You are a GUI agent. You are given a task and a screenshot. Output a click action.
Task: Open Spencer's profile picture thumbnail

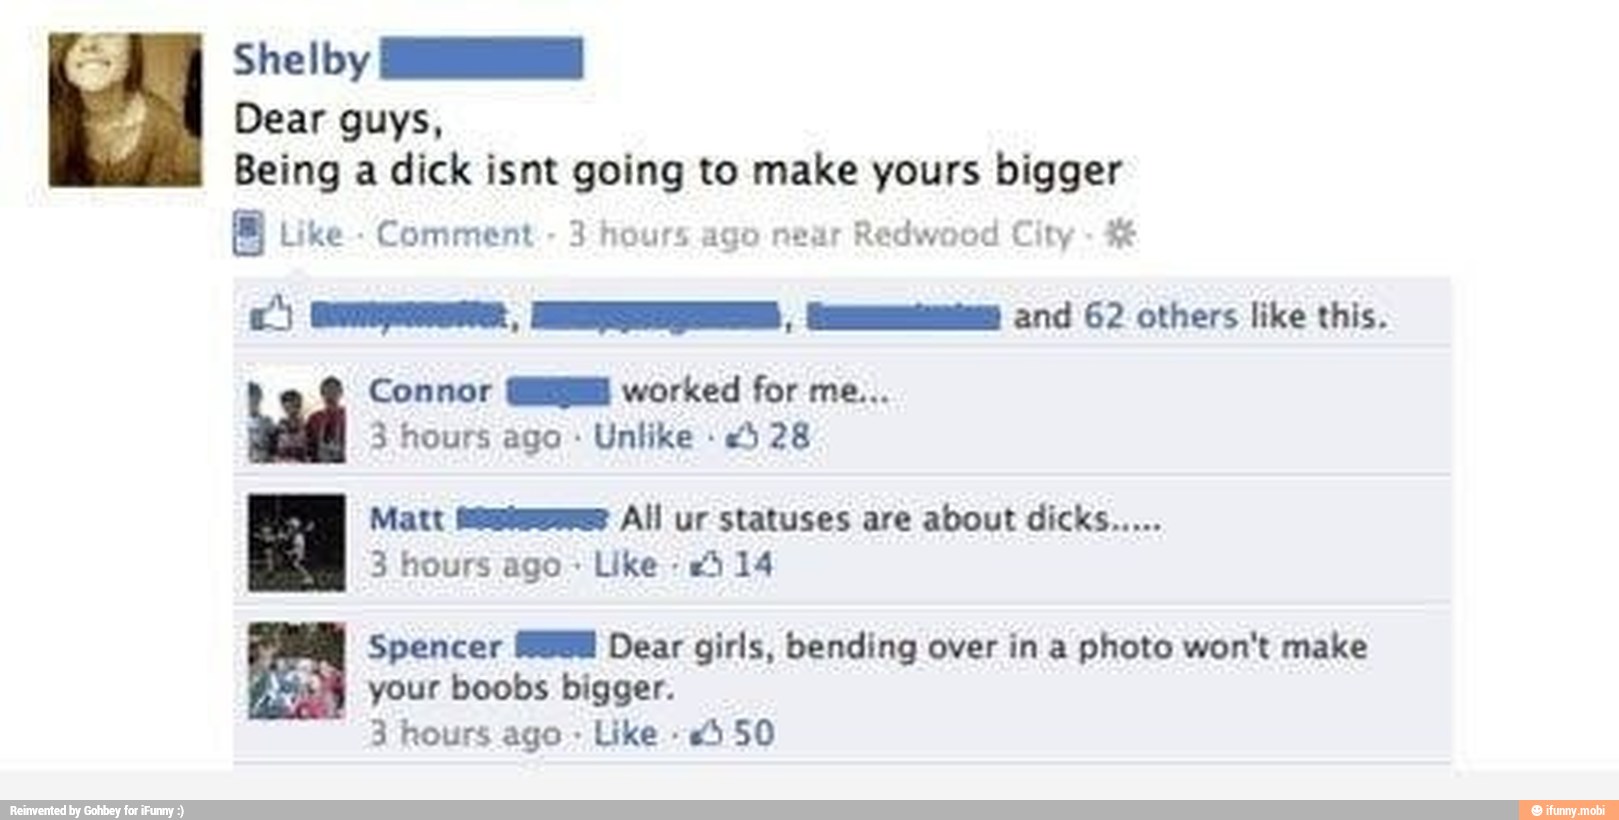[297, 670]
